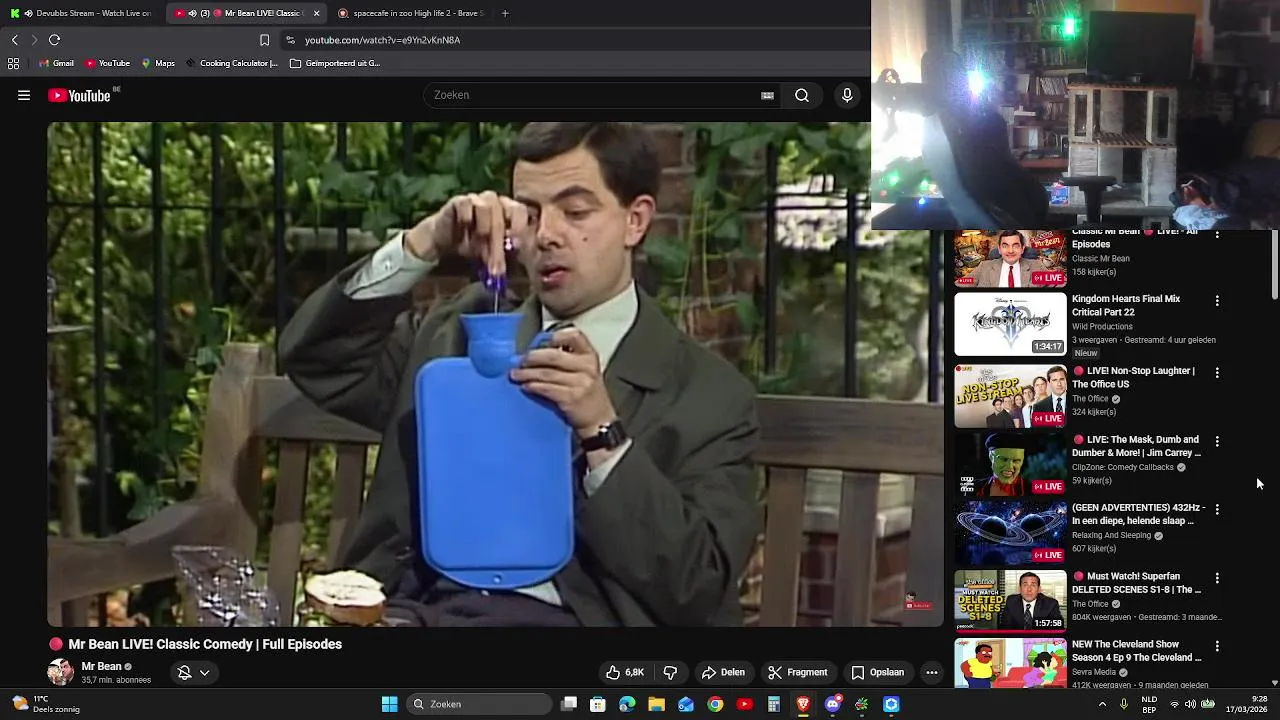Switch to the spacecafe in zoo tab
This screenshot has height=720, width=1280.
point(410,13)
